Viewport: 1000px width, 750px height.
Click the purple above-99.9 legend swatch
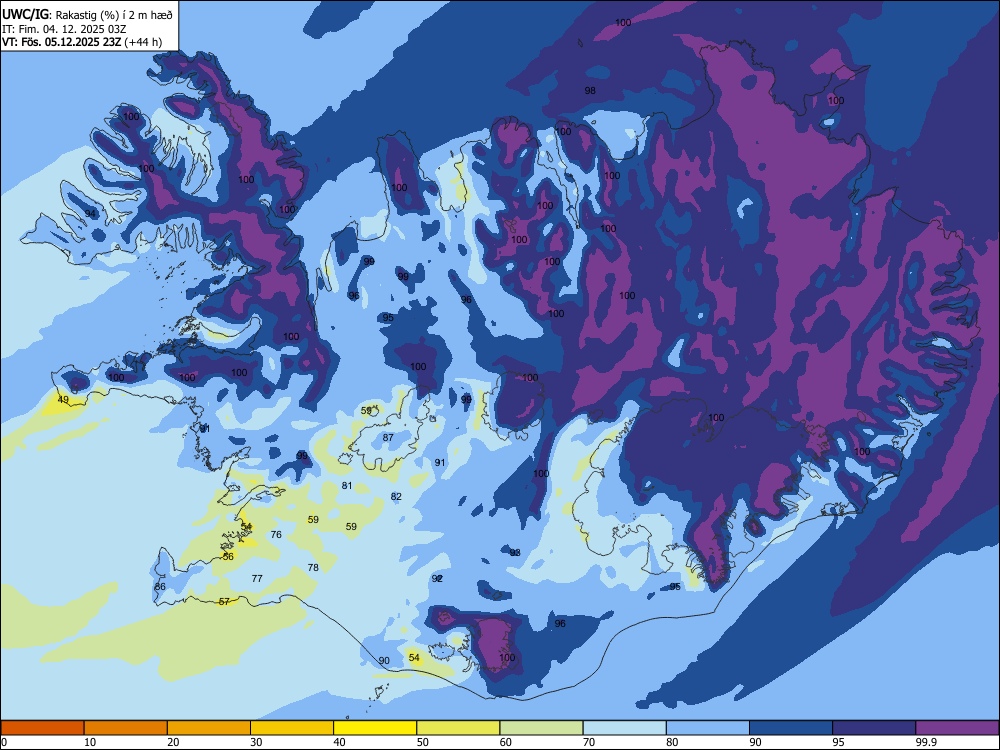(x=957, y=728)
